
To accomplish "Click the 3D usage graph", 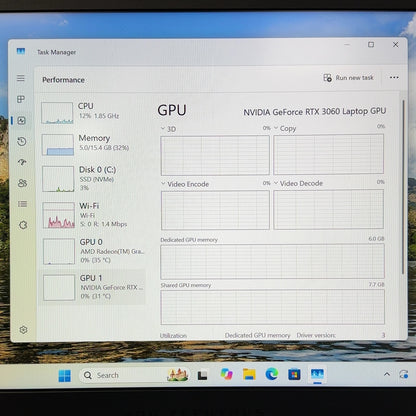I will point(215,155).
